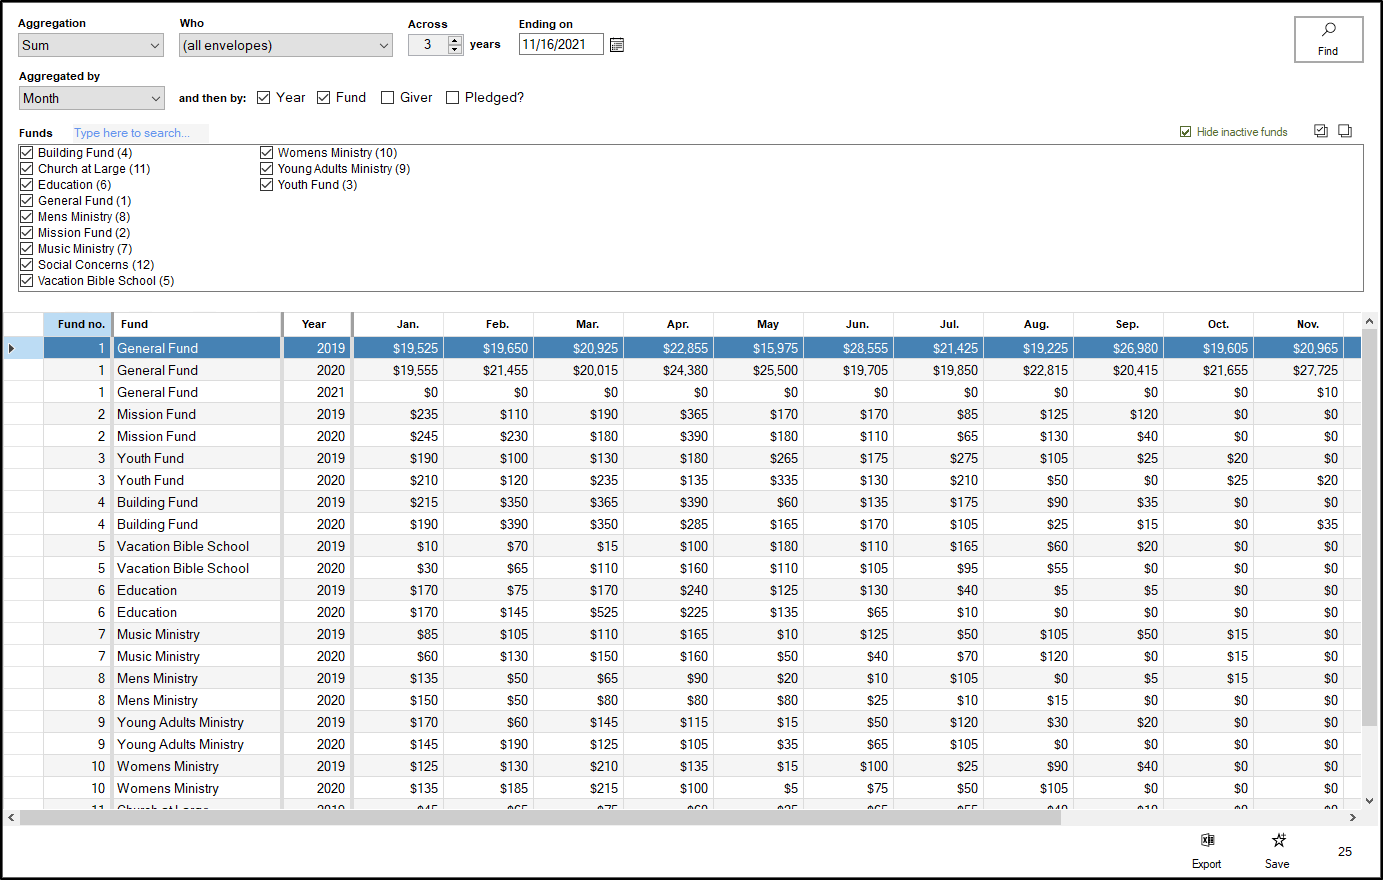1383x880 pixels.
Task: Toggle the Pledged? checkbox
Action: [x=453, y=98]
